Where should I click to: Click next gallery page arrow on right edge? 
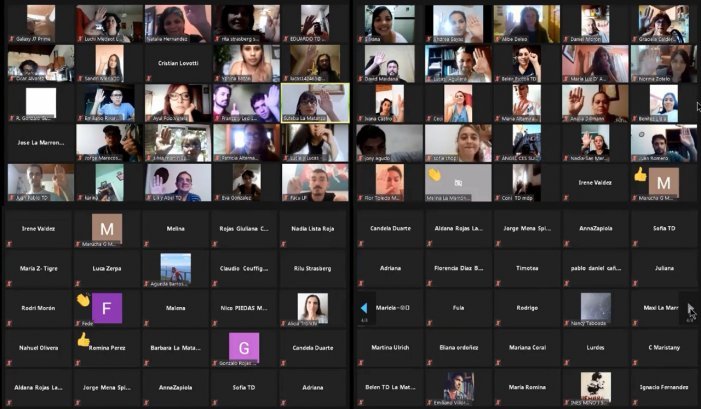[689, 309]
